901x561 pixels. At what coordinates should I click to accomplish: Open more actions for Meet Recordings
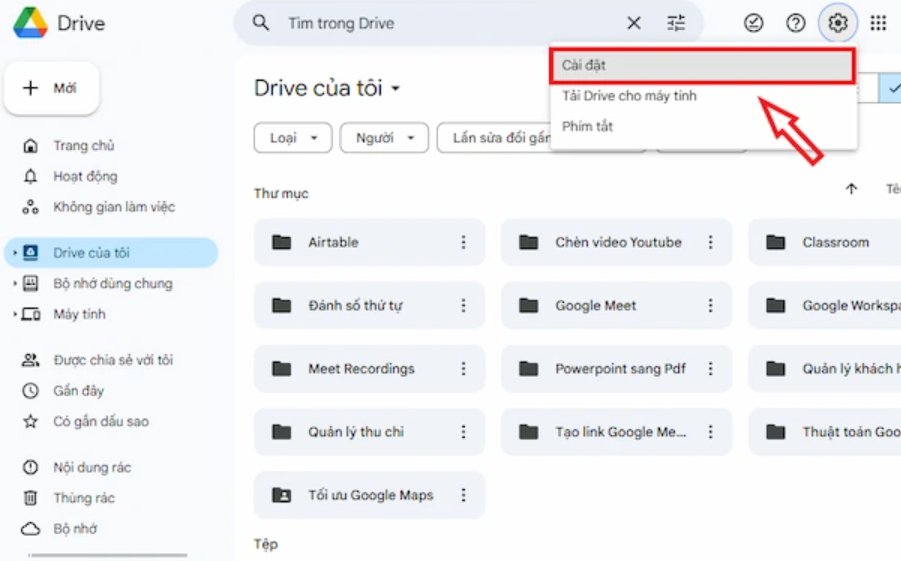coord(463,368)
